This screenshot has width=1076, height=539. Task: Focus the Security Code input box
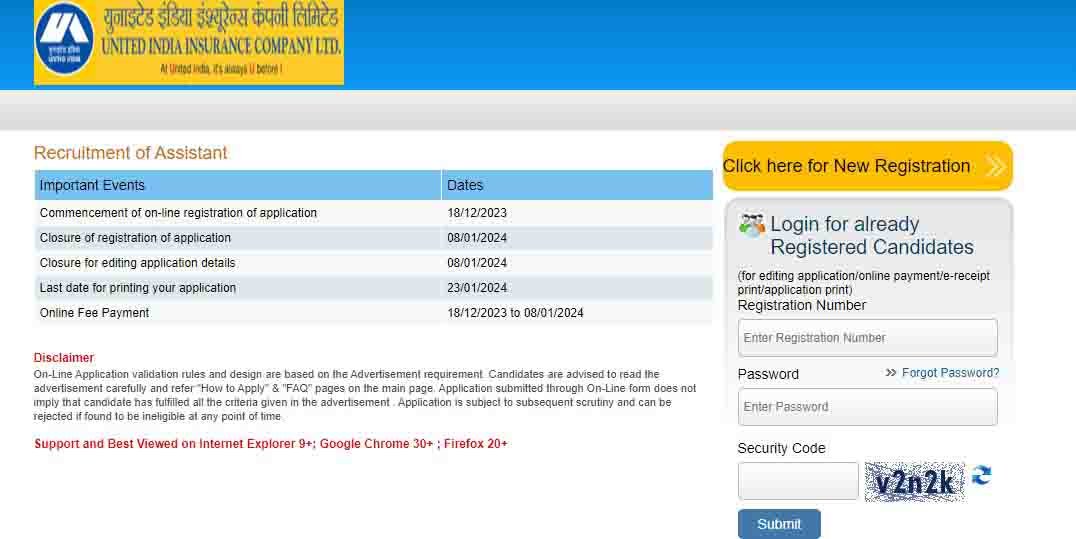798,481
